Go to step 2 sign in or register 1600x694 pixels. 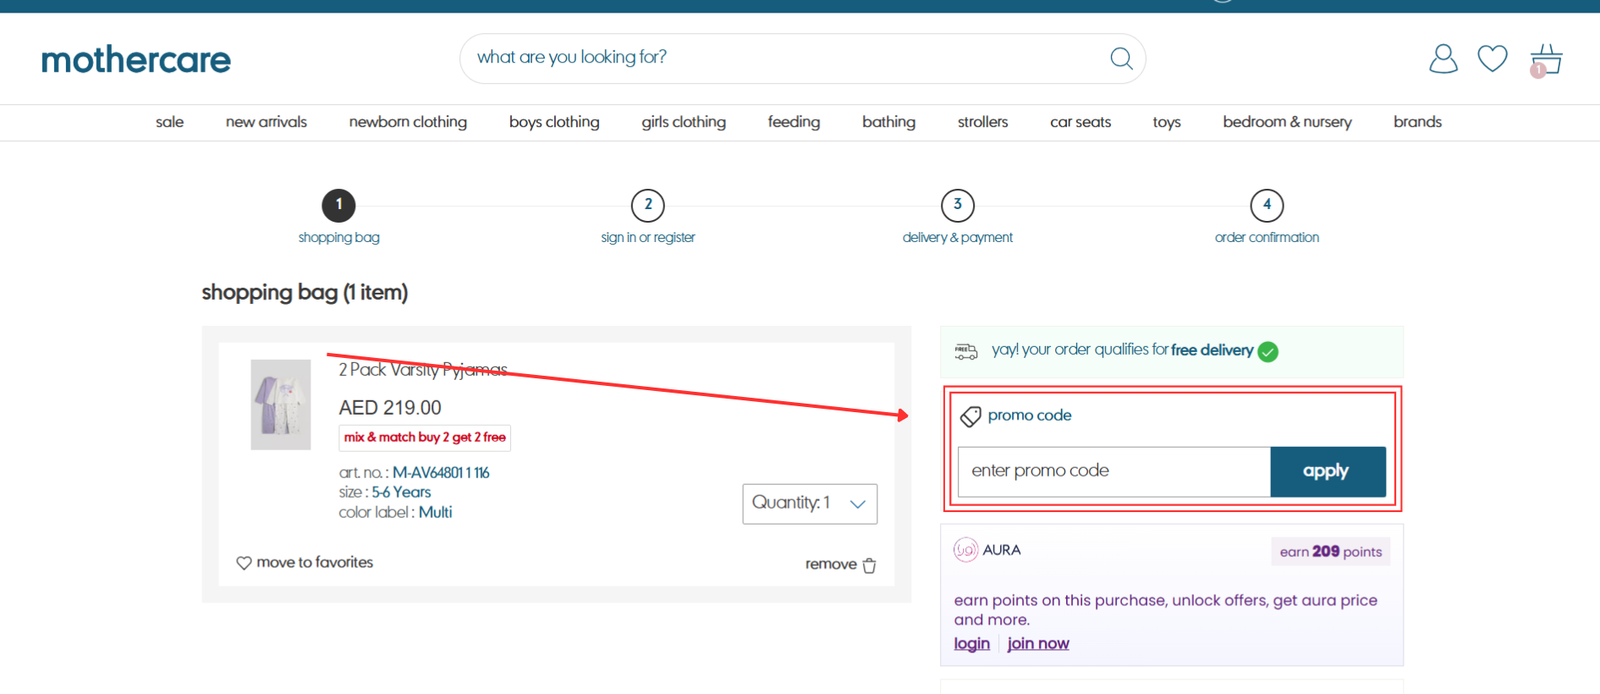pos(648,205)
